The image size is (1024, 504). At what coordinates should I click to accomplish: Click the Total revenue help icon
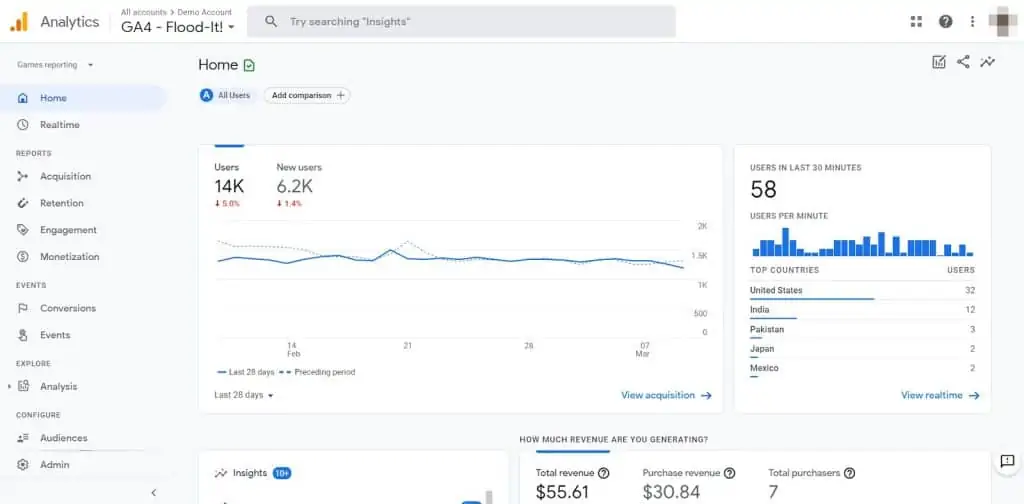(603, 473)
